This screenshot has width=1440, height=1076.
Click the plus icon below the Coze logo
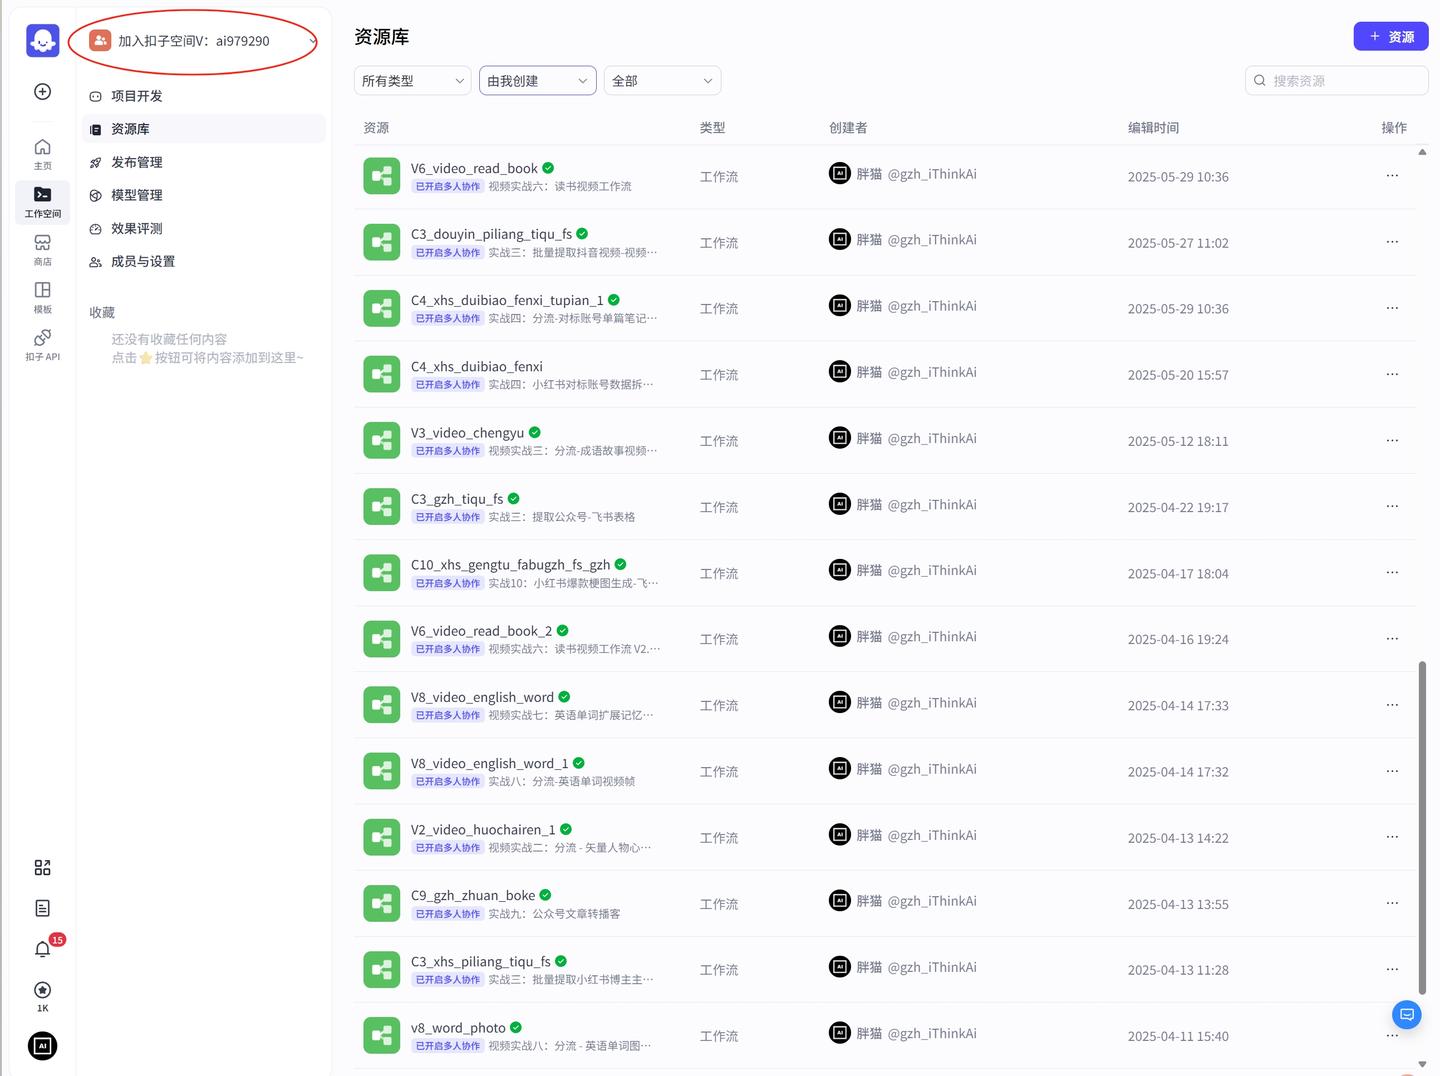pyautogui.click(x=42, y=91)
